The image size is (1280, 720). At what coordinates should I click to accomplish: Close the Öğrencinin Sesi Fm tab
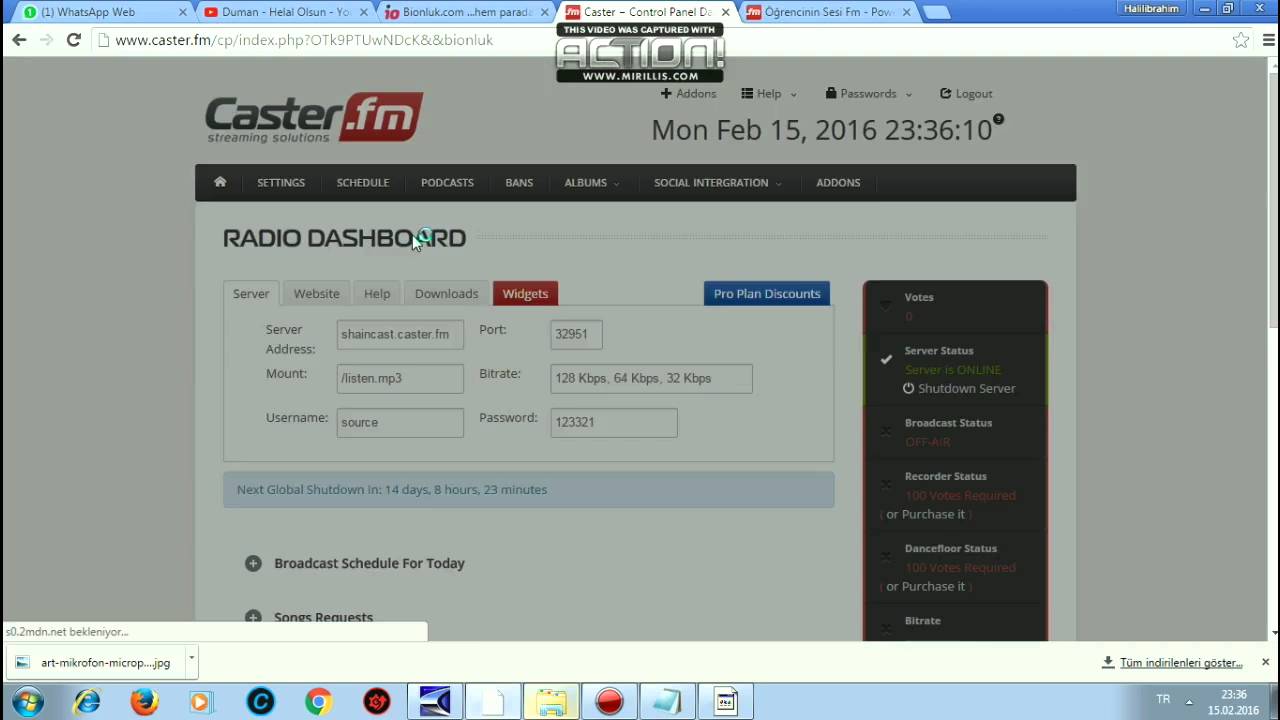906,12
